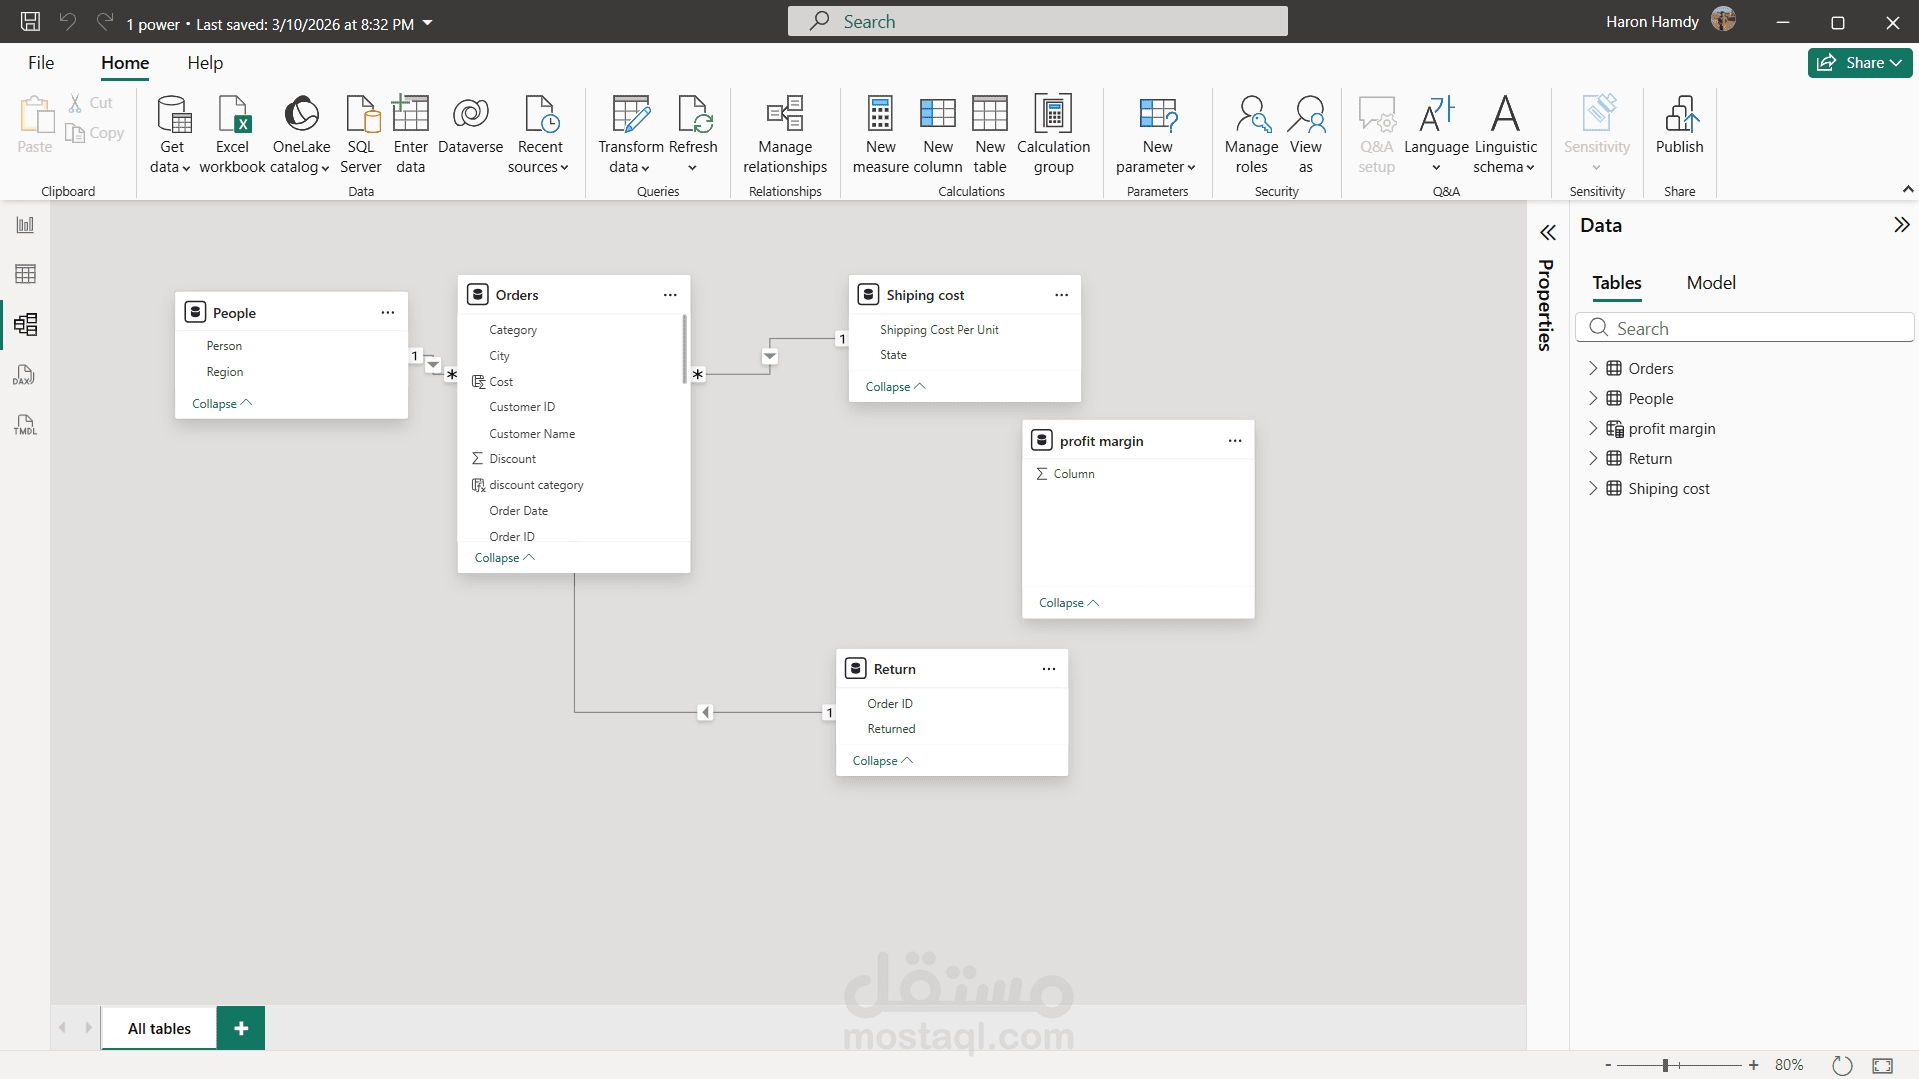Collapse the Return table card

pyautogui.click(x=882, y=761)
